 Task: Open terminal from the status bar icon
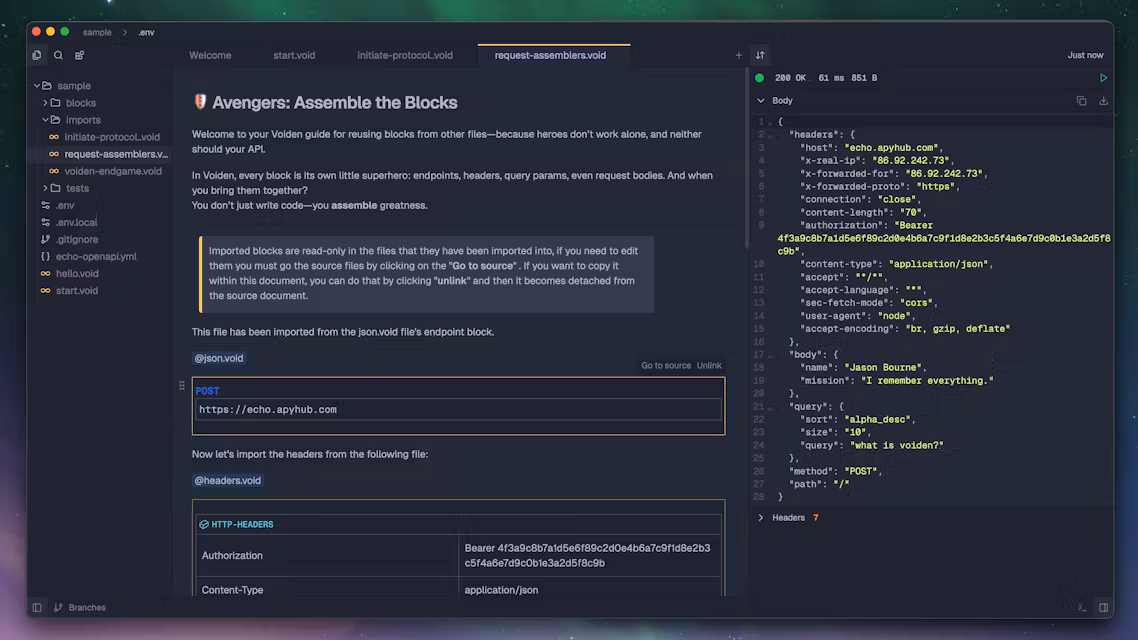pyautogui.click(x=1082, y=607)
